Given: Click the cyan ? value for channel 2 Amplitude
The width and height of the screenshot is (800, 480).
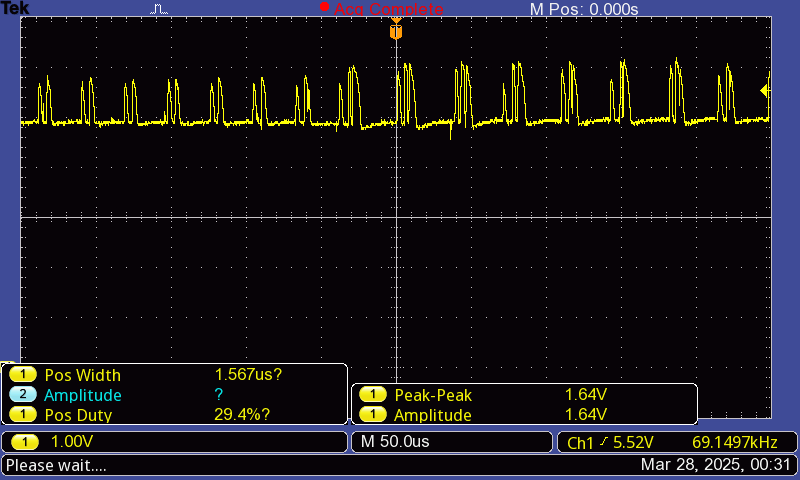Looking at the screenshot, I should click(x=218, y=394).
